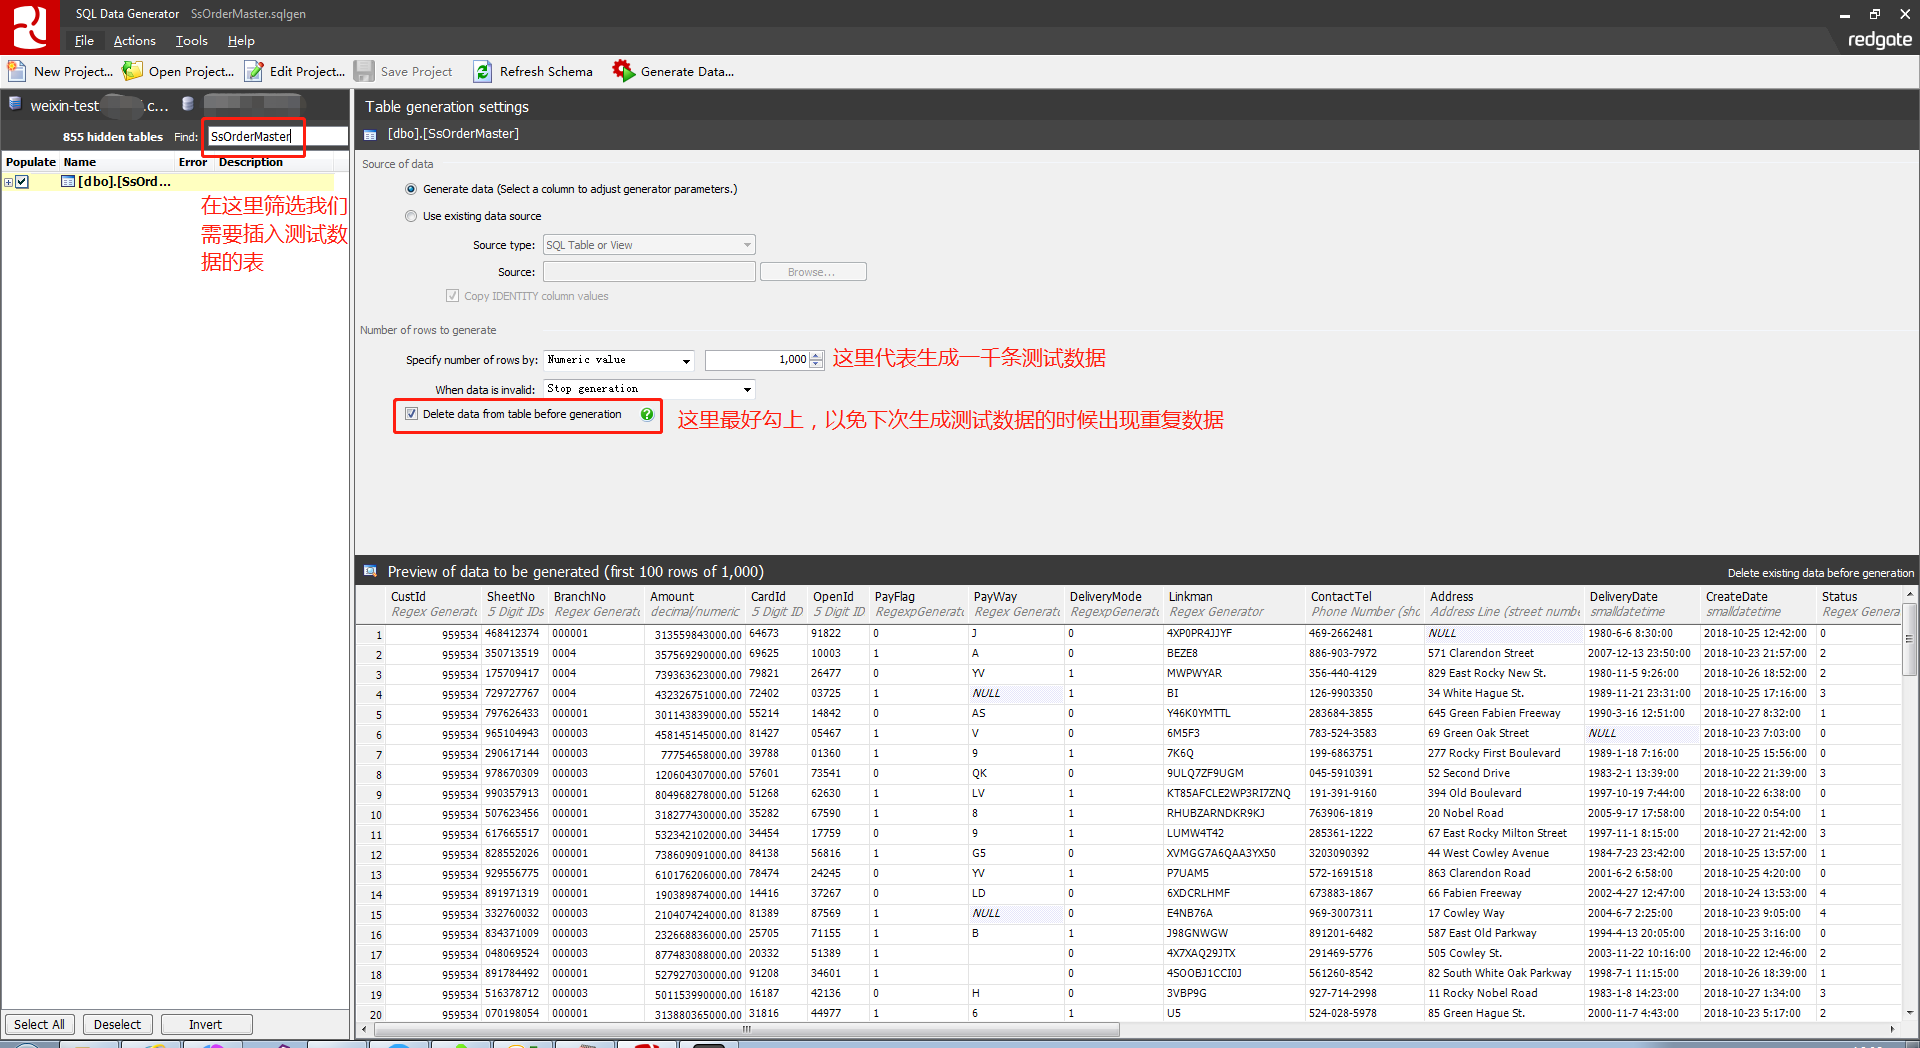This screenshot has width=1920, height=1048.
Task: Uncheck Delete data from table before generation
Action: [411, 414]
